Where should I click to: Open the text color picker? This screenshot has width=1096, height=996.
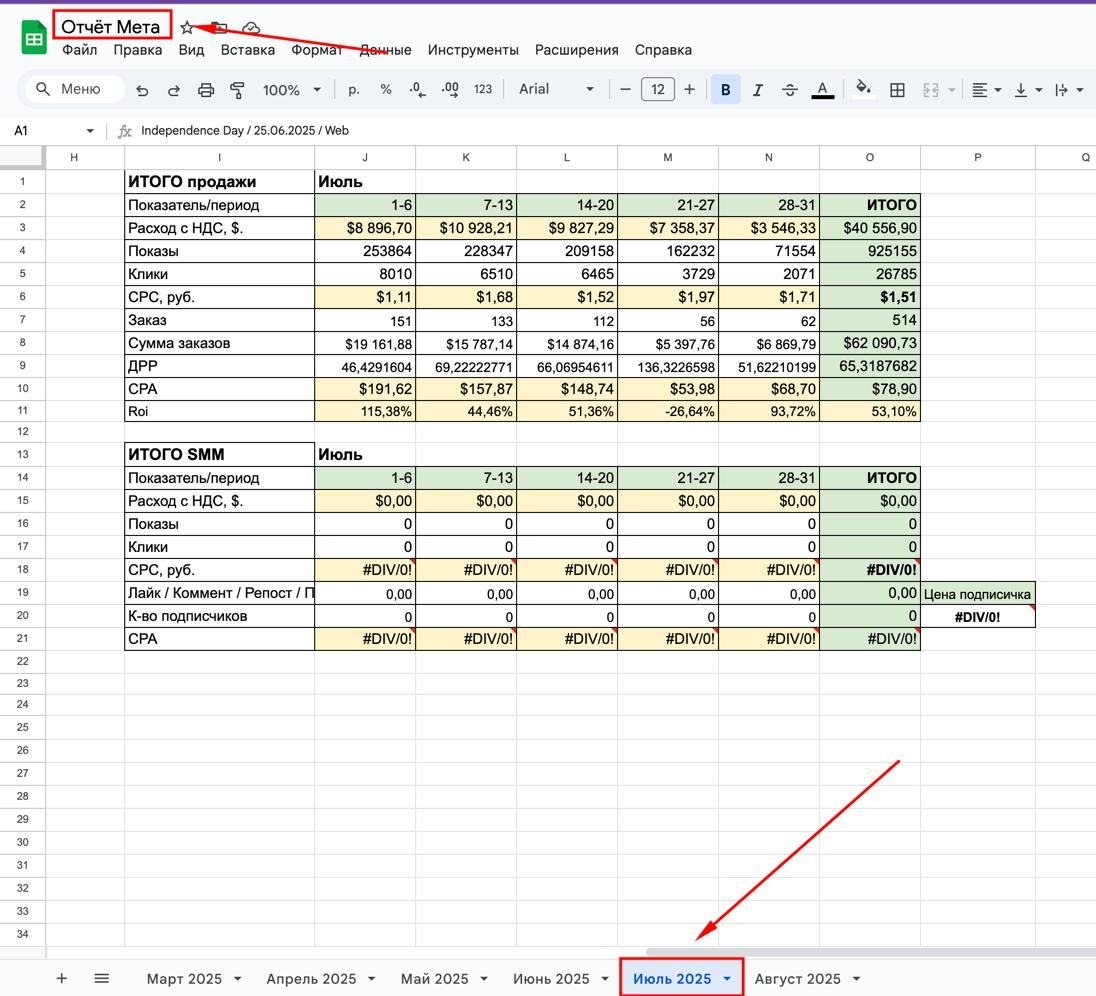coord(823,89)
